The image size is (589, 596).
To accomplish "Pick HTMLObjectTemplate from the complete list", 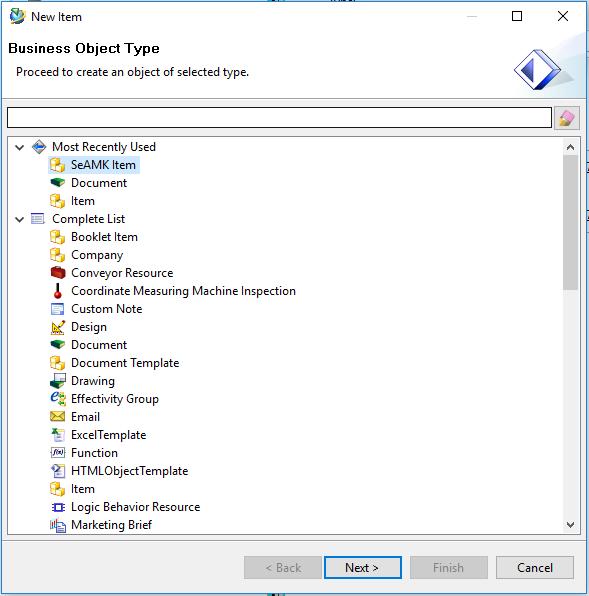I will (130, 471).
